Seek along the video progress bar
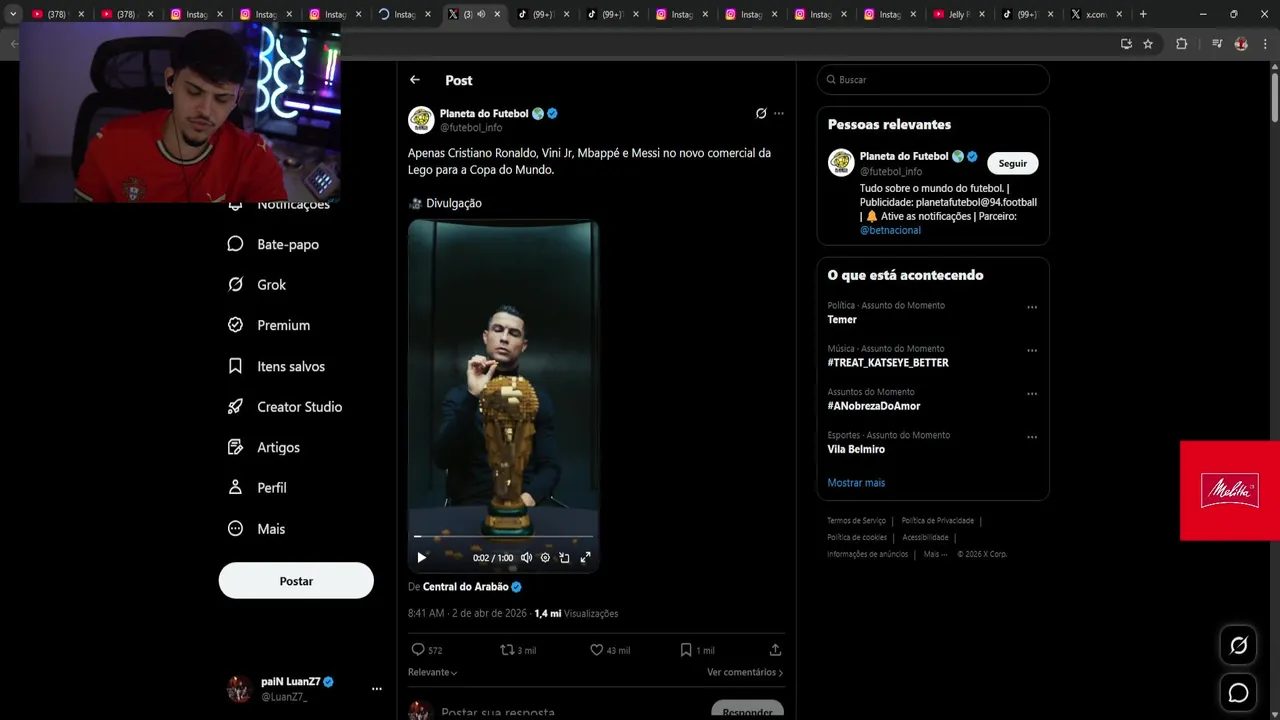This screenshot has width=1280, height=720. [503, 537]
